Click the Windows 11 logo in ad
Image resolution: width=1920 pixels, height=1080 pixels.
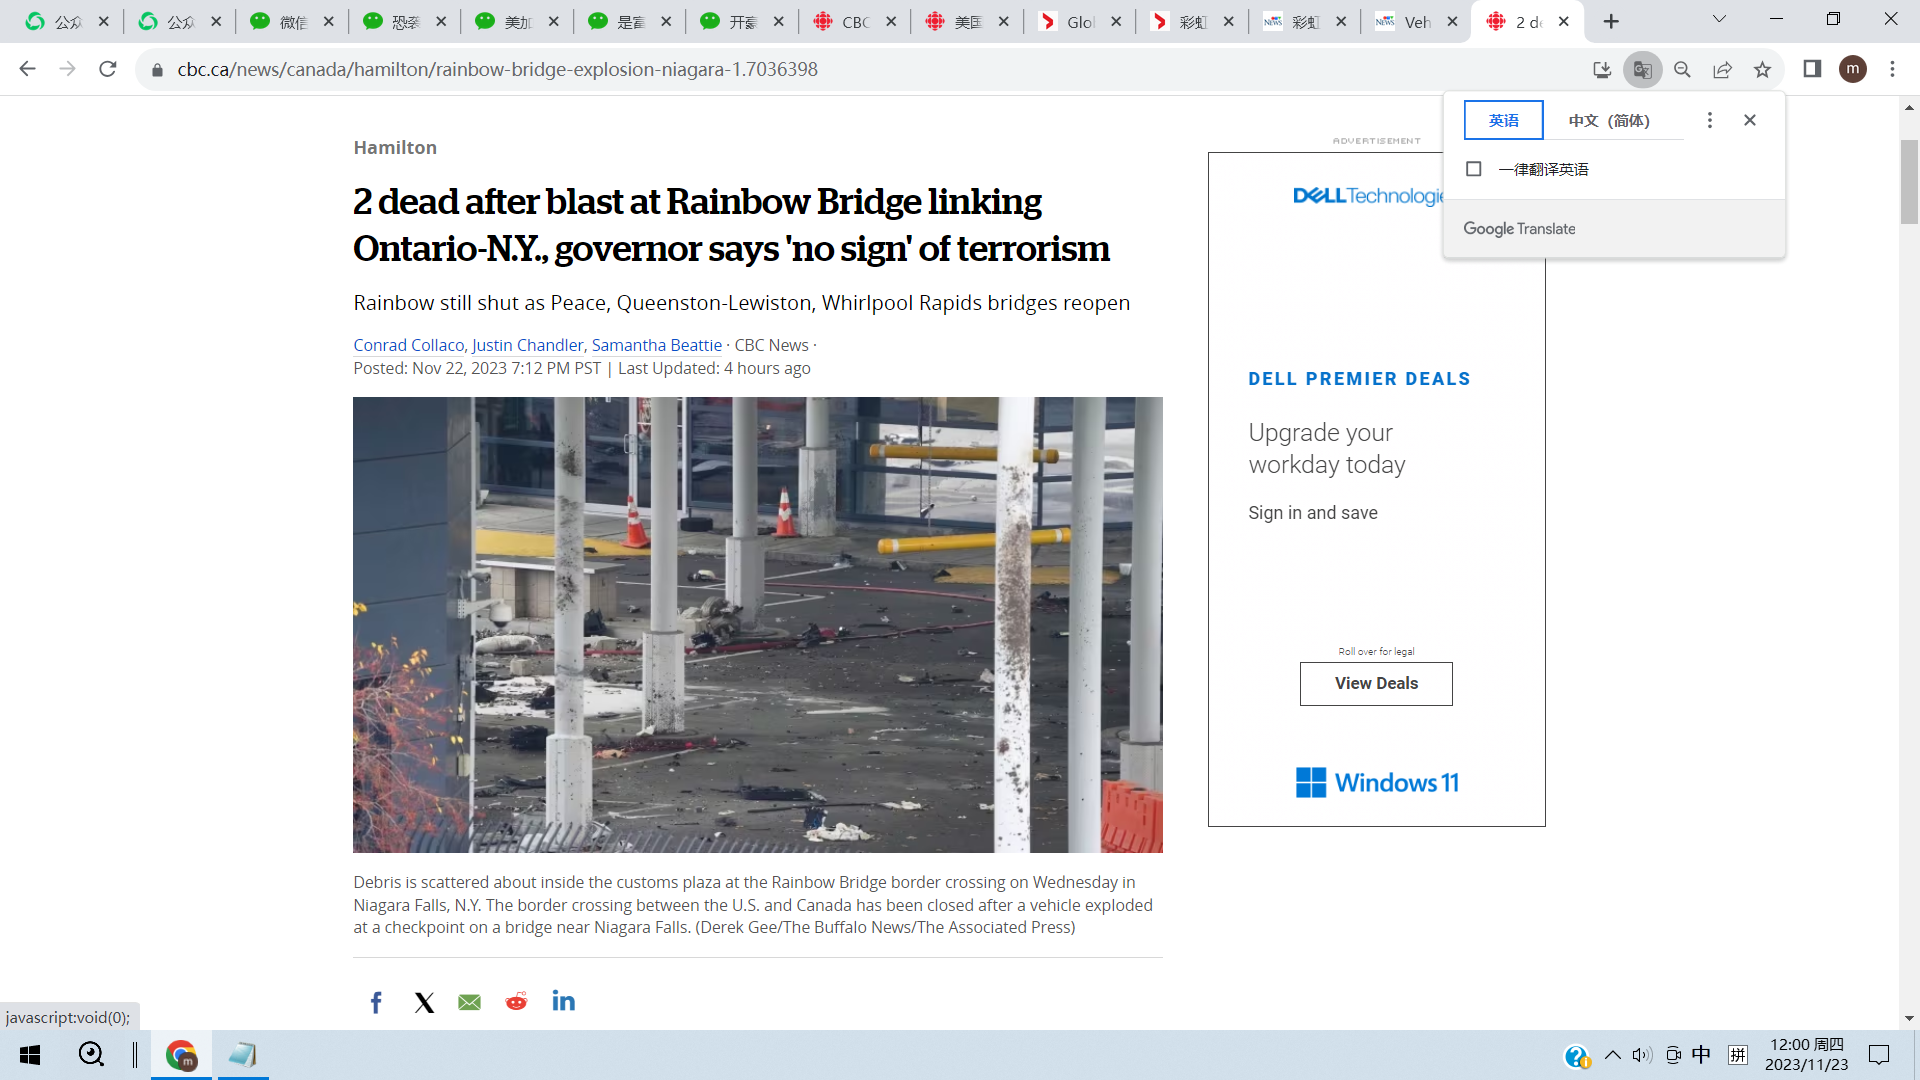pyautogui.click(x=1376, y=782)
